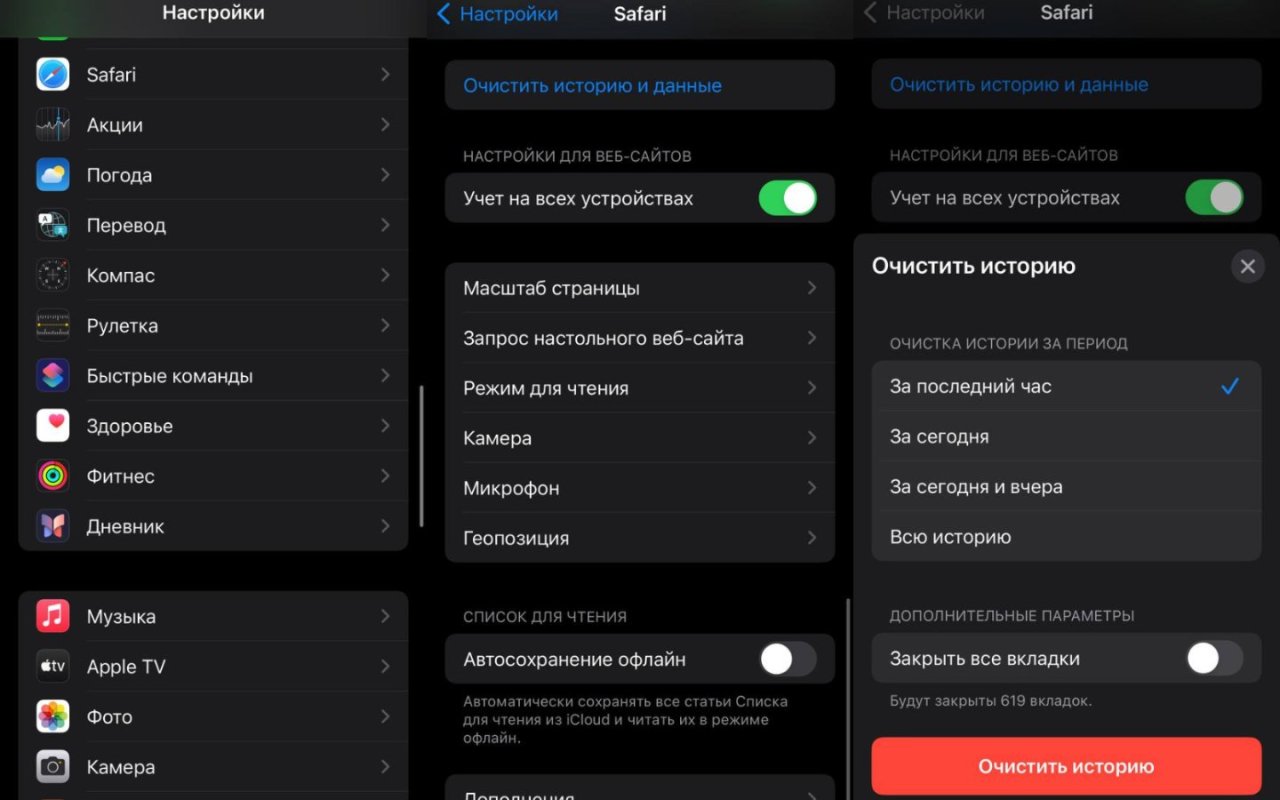Toggle Учет на всех устройствах switch in middle panel
1280x800 pixels.
click(x=788, y=198)
